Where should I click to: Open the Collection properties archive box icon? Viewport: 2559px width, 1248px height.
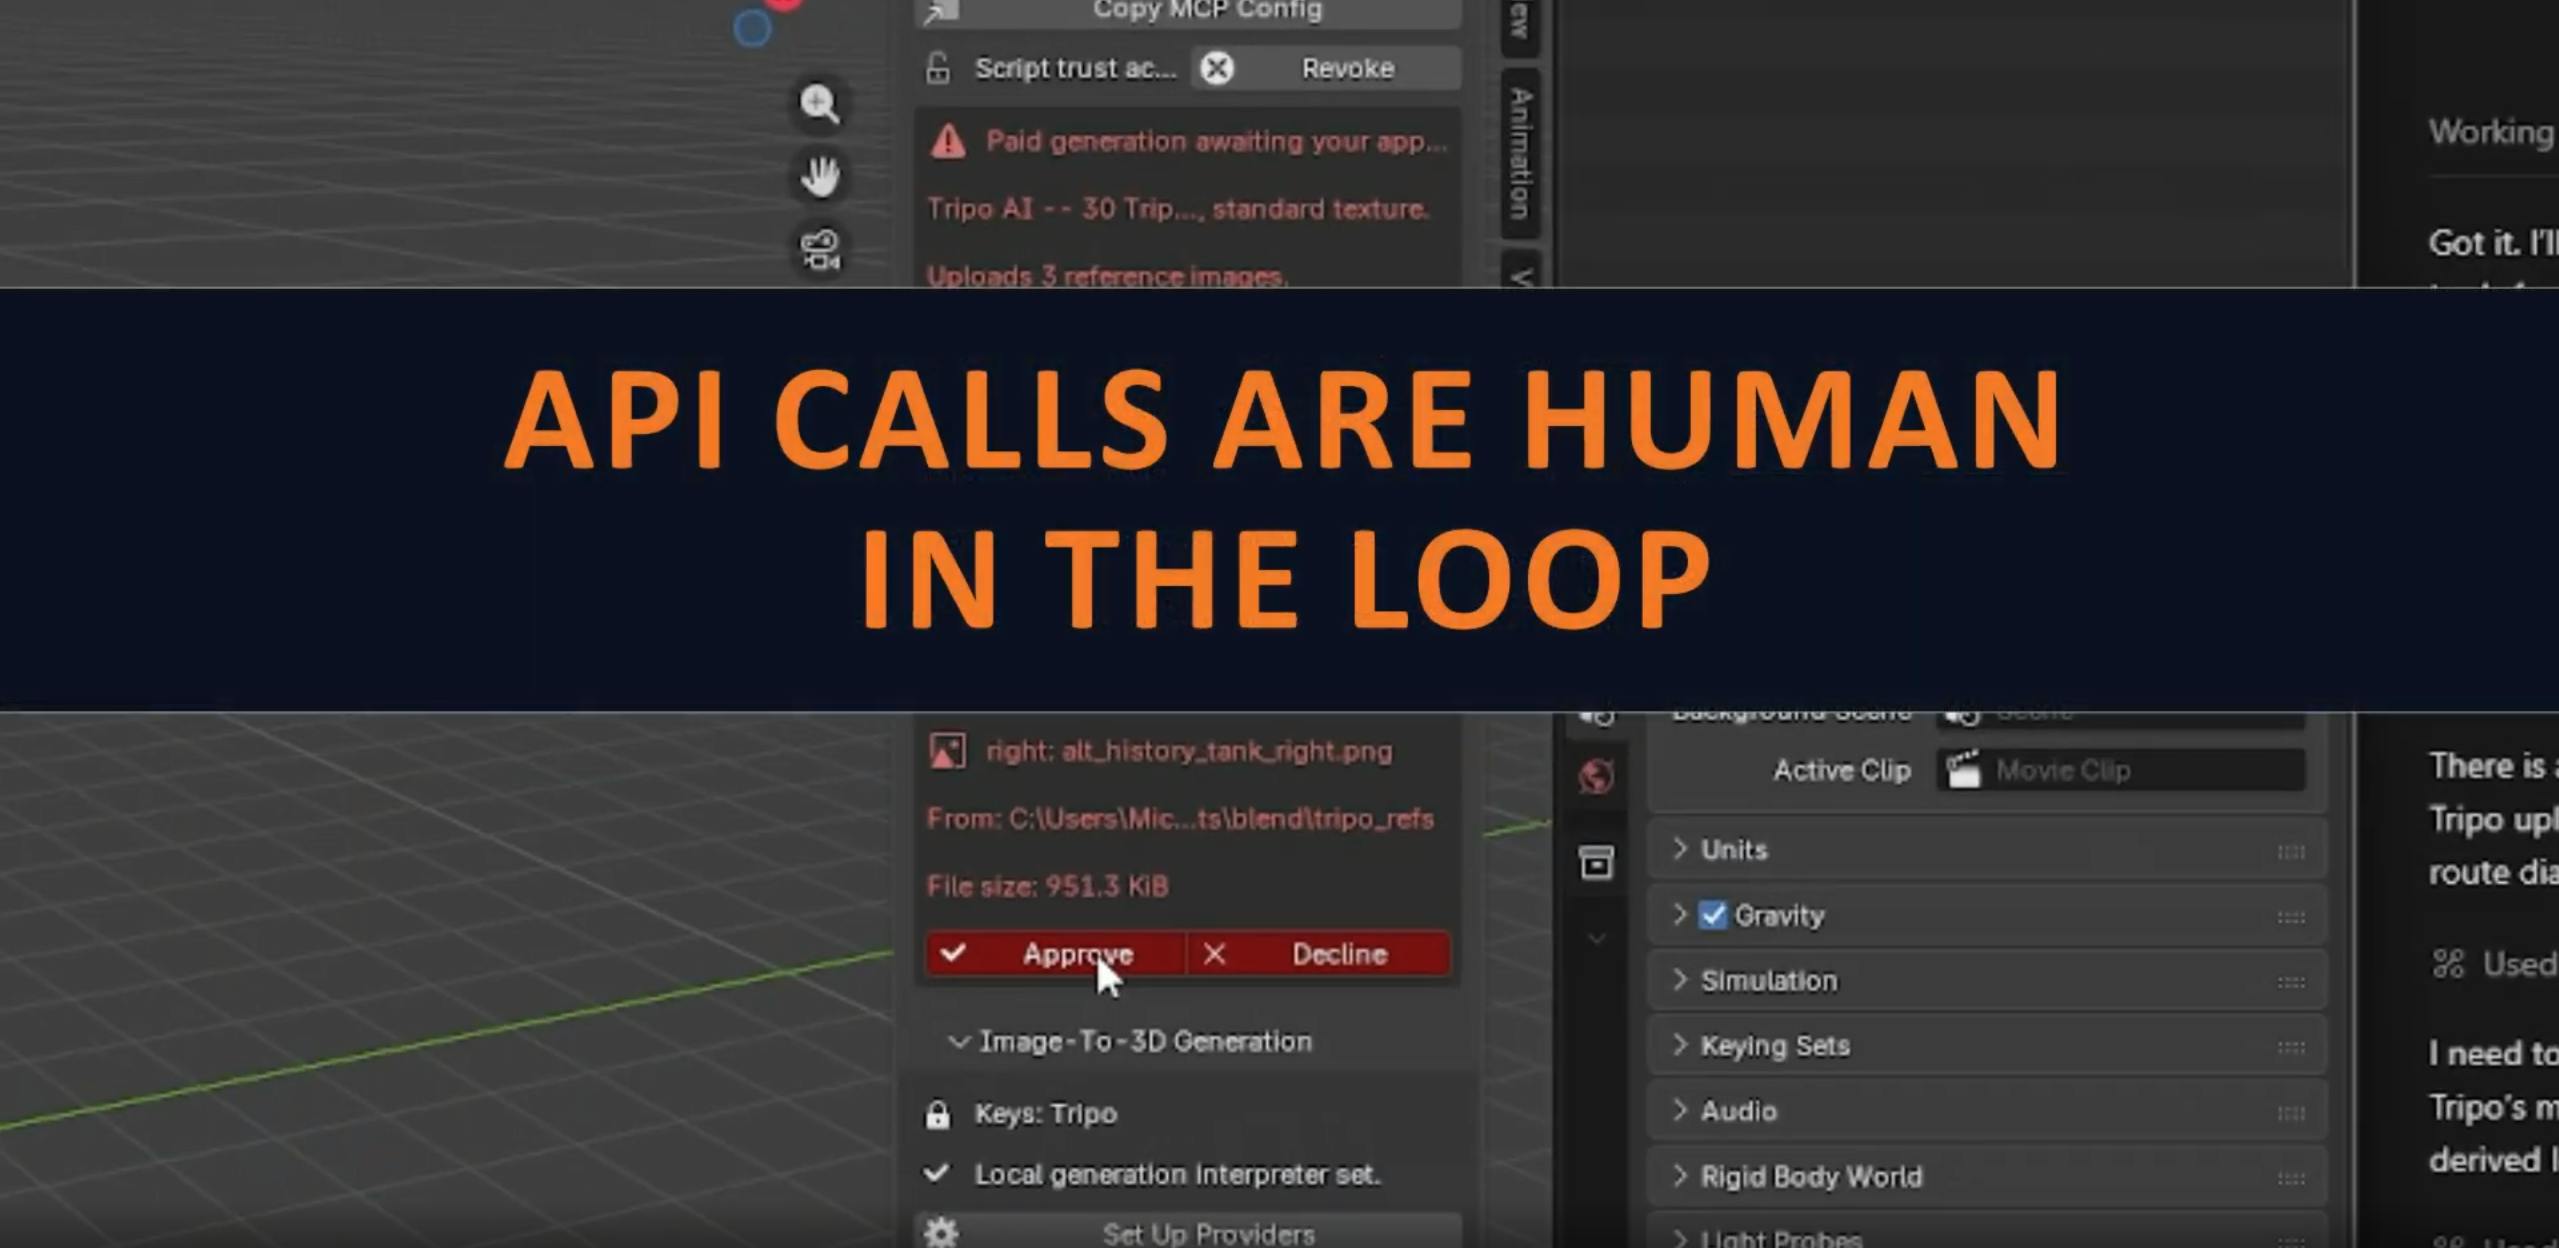1597,862
